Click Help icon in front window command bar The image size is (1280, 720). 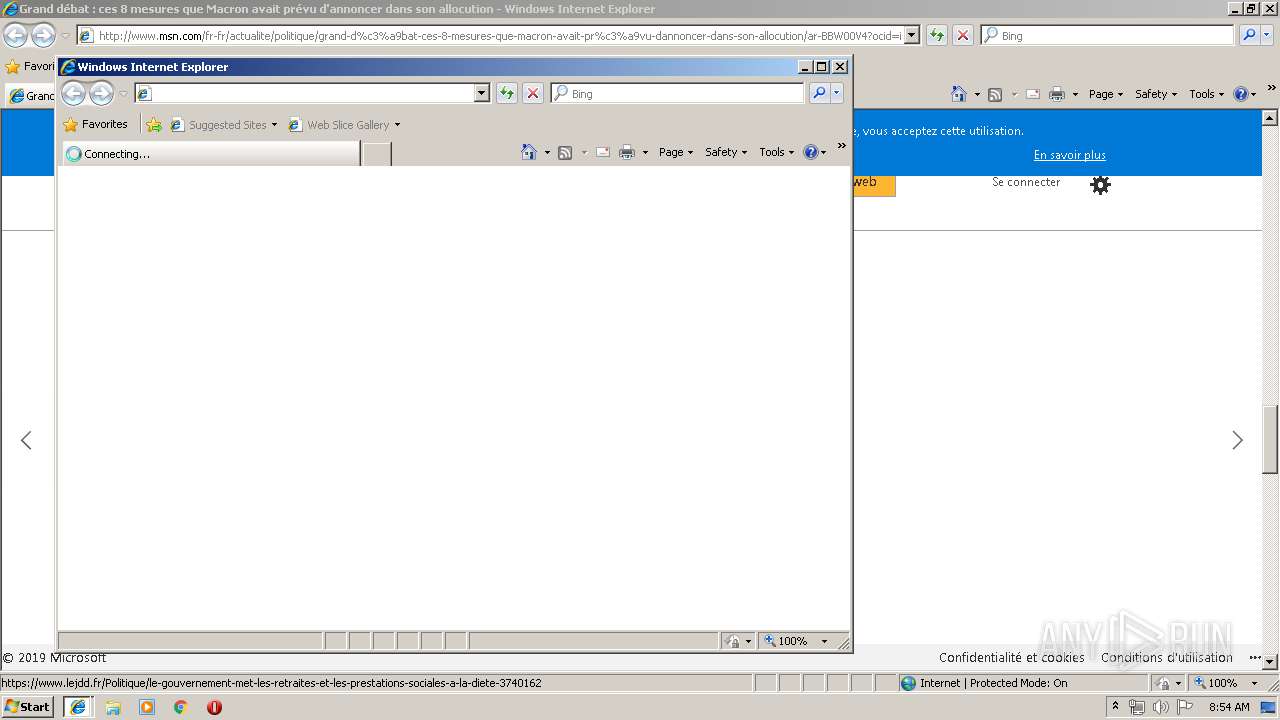coord(810,152)
